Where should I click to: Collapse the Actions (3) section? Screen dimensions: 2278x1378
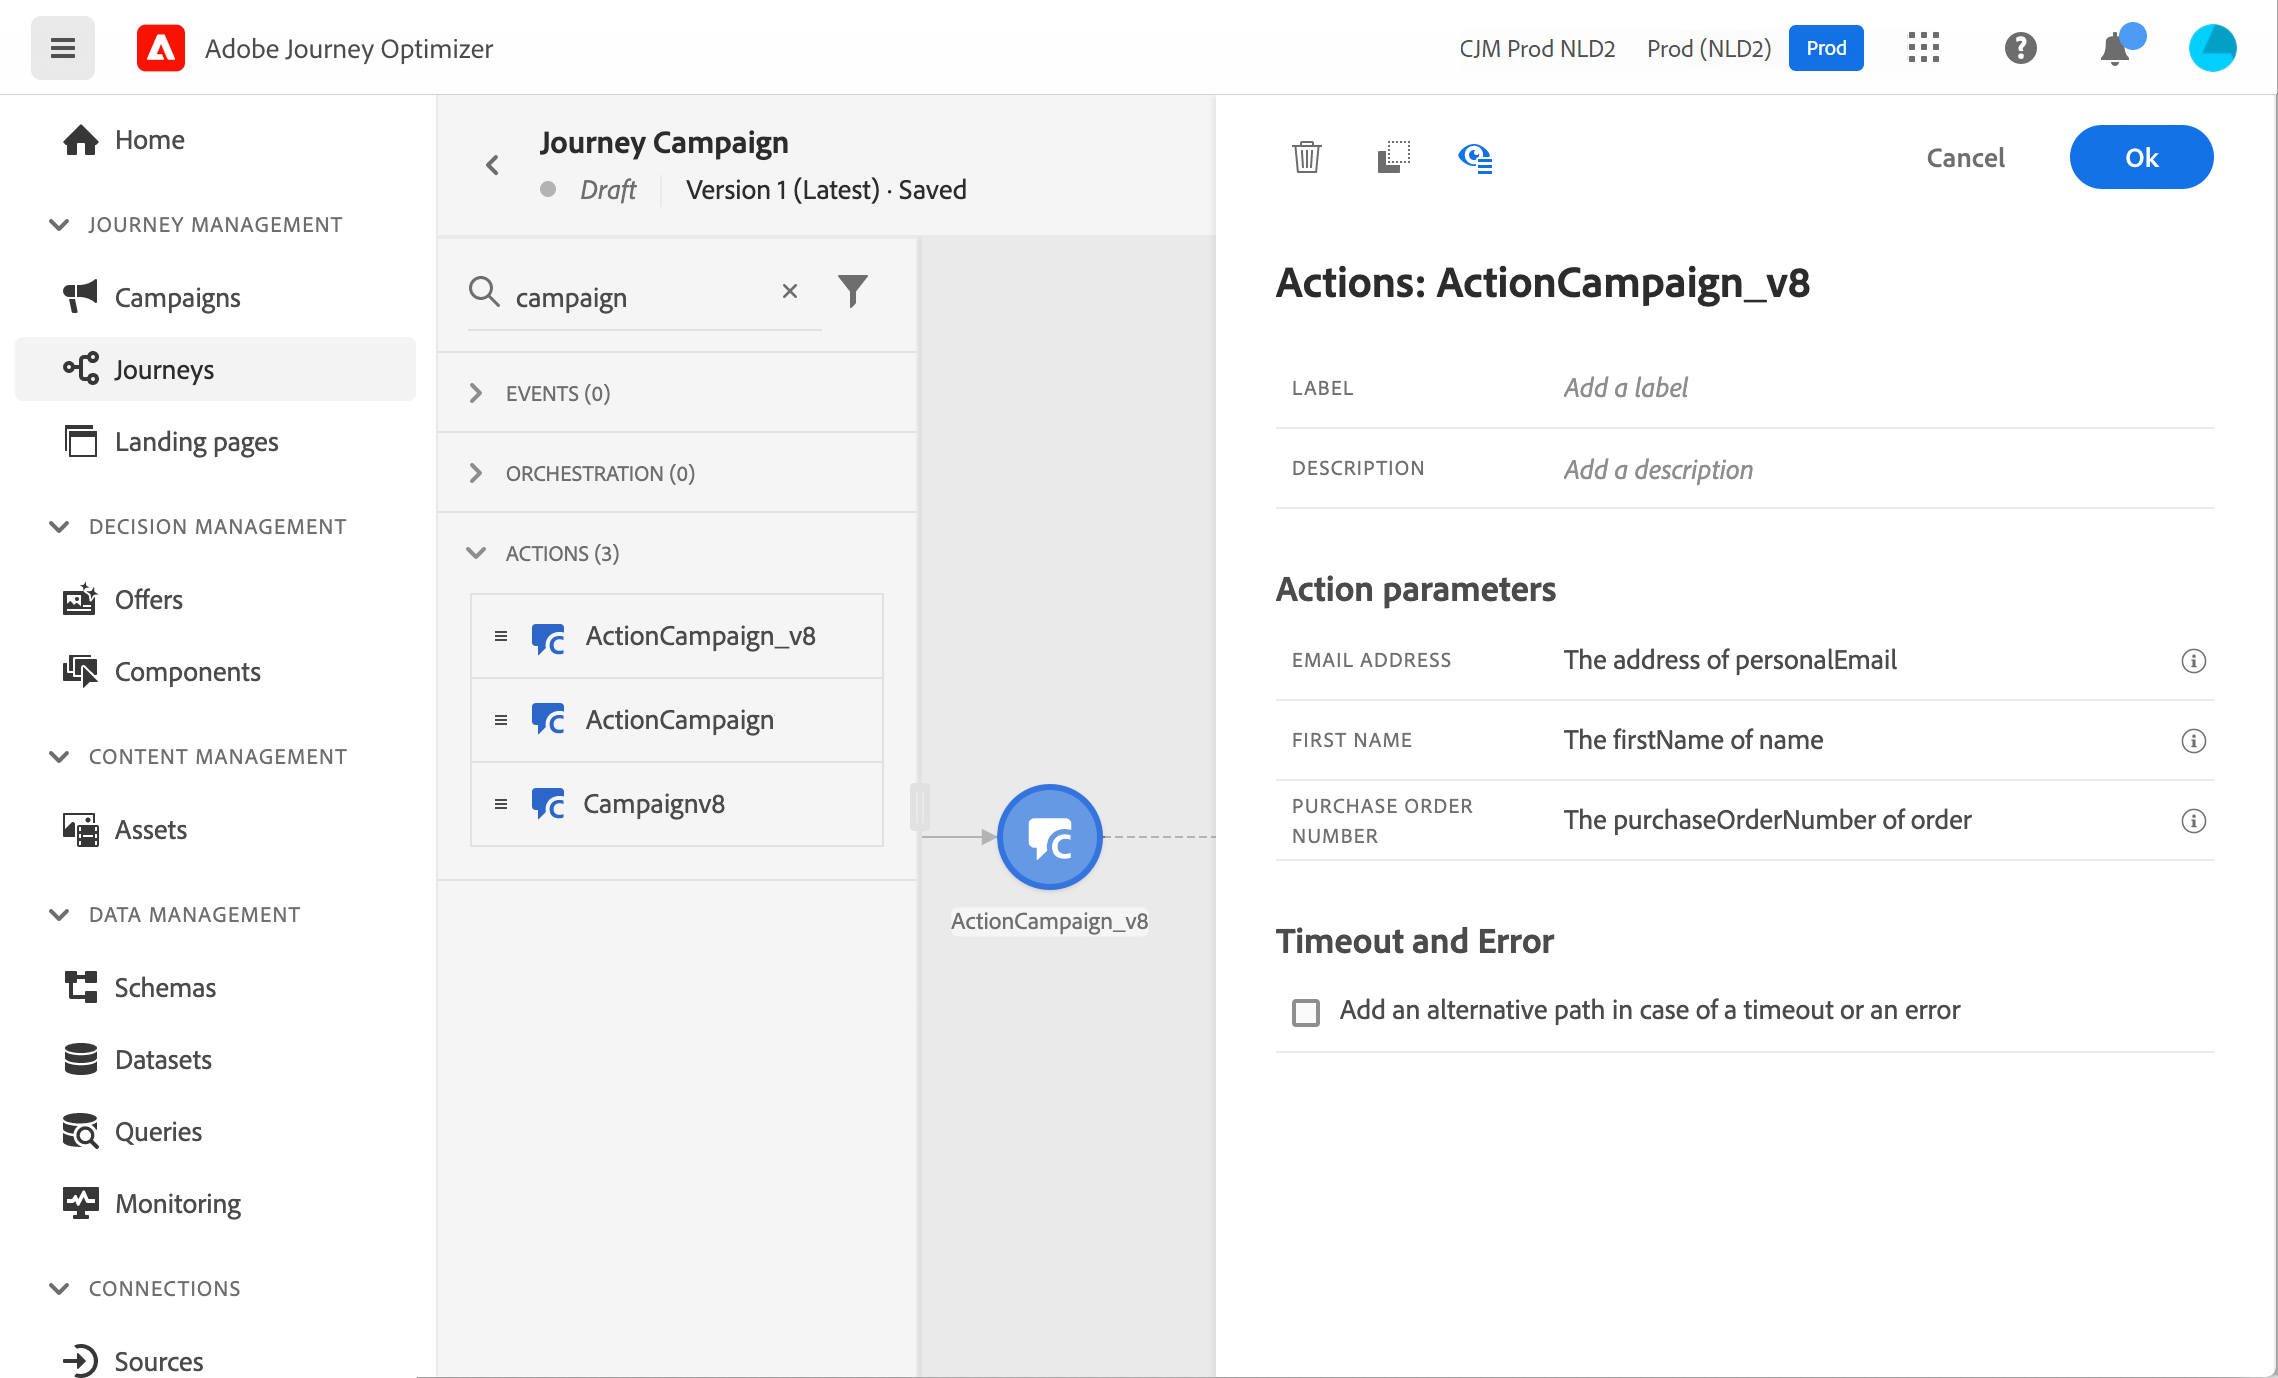(476, 553)
